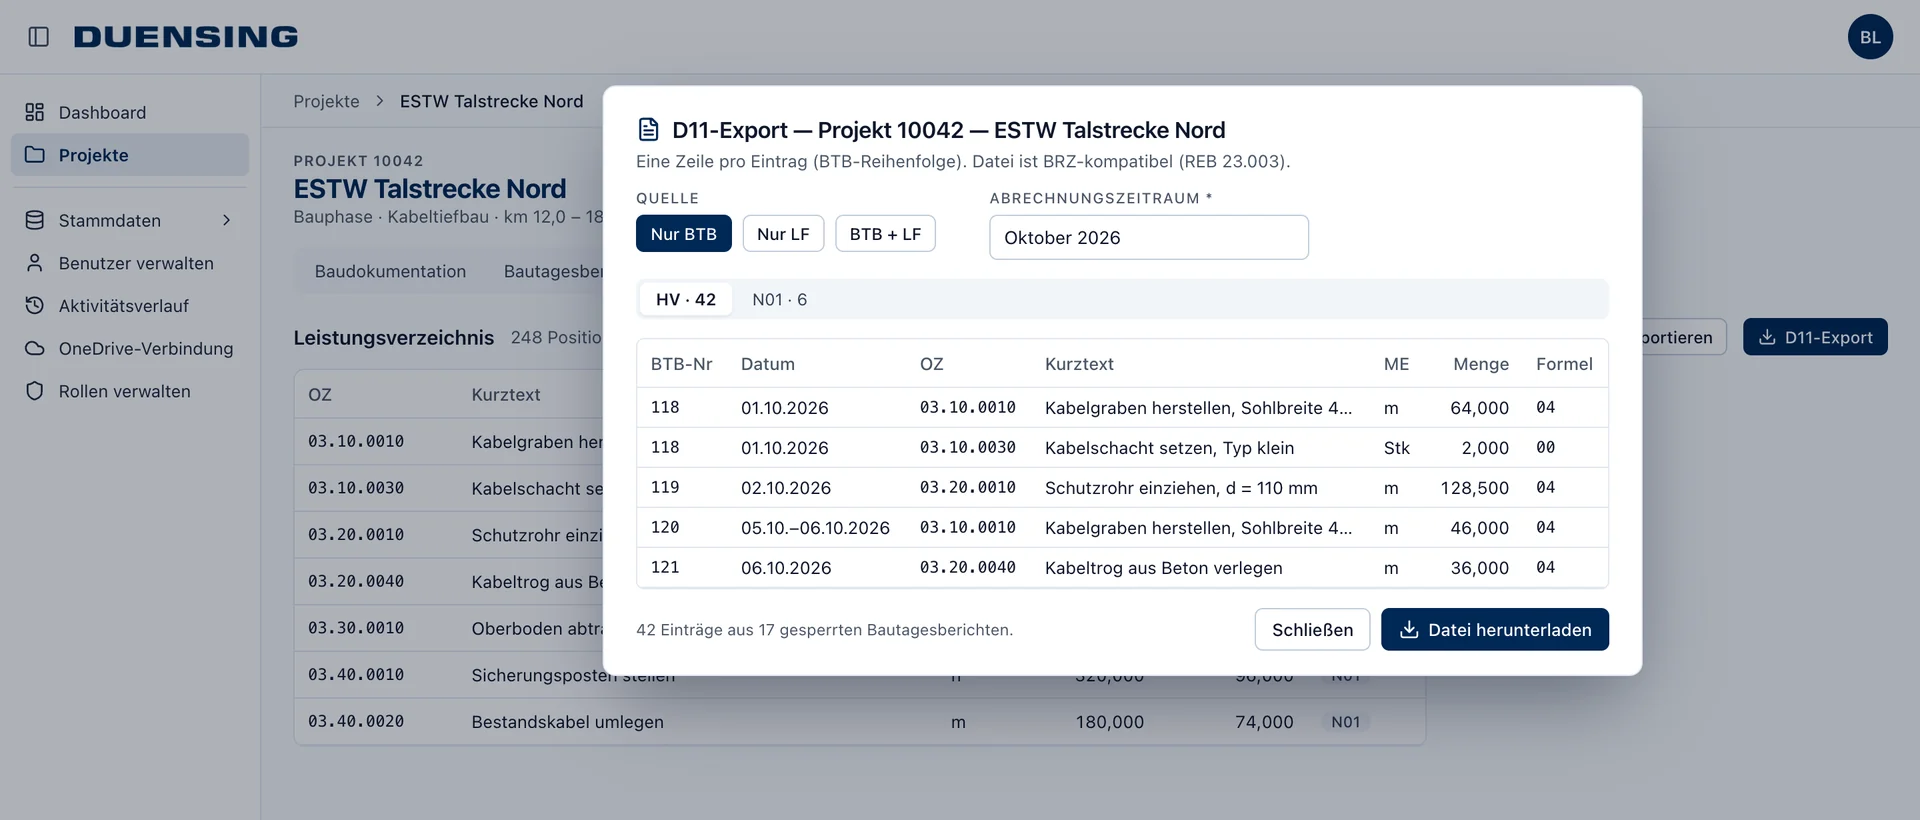Open the BL user avatar menu
Viewport: 1920px width, 820px height.
click(1870, 37)
